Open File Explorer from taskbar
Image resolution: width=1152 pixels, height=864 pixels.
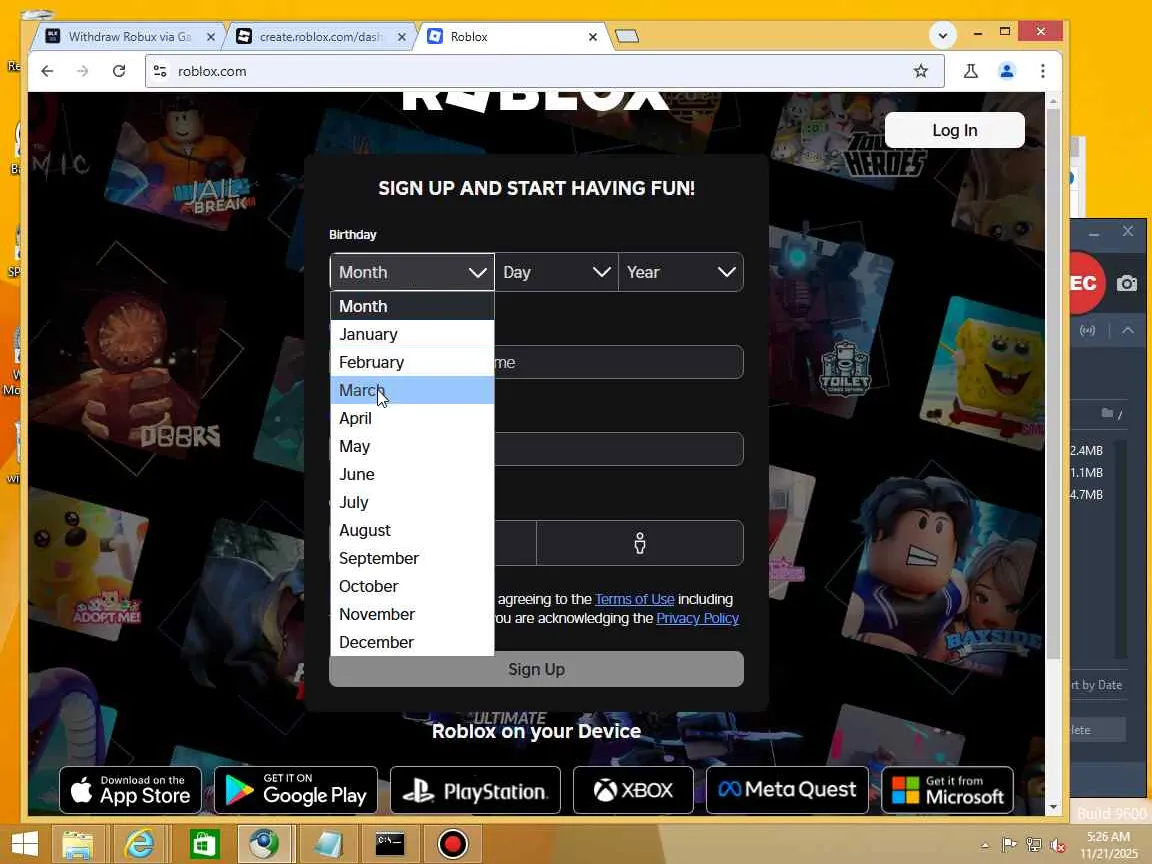77,844
